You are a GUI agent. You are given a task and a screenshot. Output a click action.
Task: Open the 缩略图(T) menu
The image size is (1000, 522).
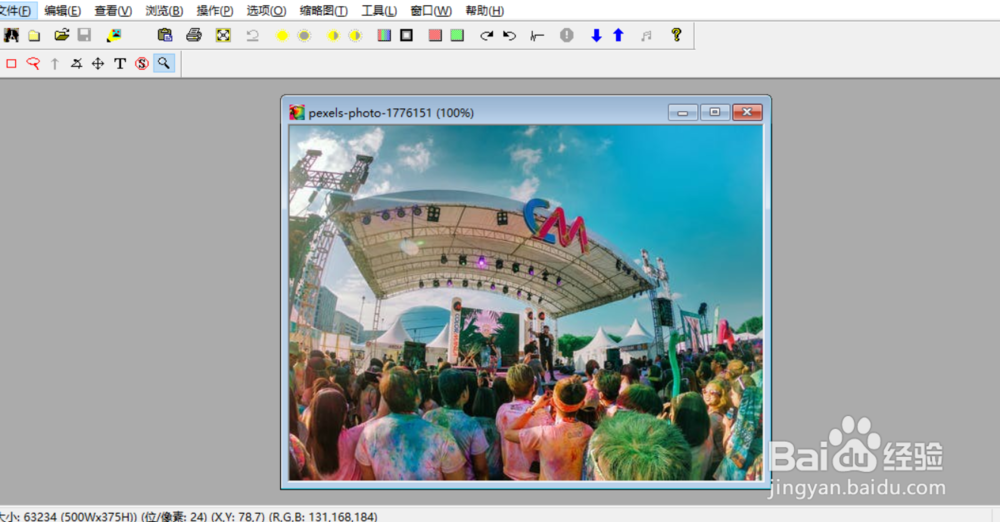pos(323,11)
